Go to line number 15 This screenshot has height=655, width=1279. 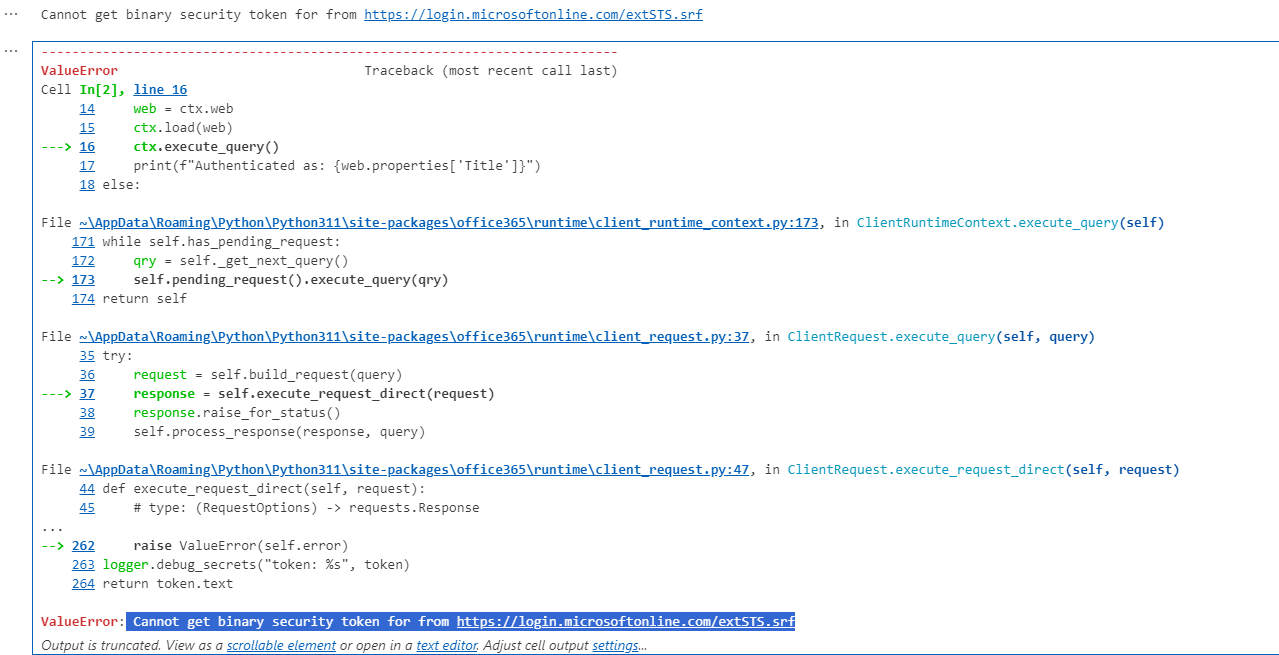pos(87,128)
